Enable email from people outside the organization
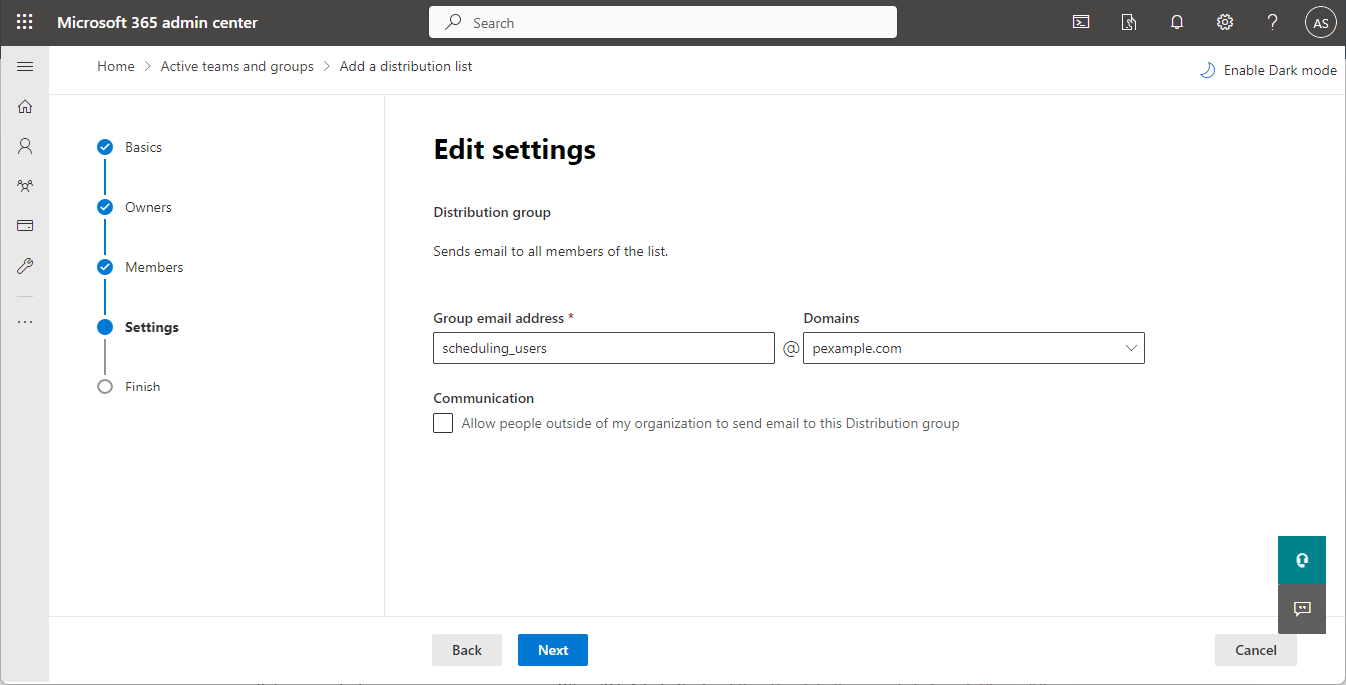 (x=443, y=423)
